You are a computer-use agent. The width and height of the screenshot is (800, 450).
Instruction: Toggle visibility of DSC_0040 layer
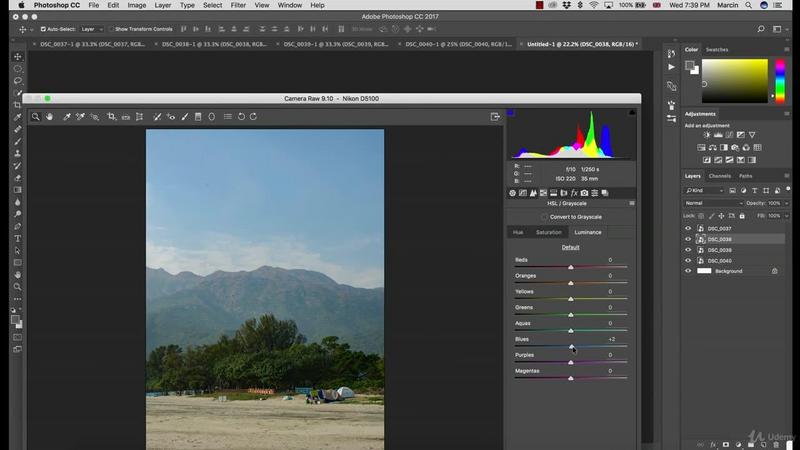point(688,261)
